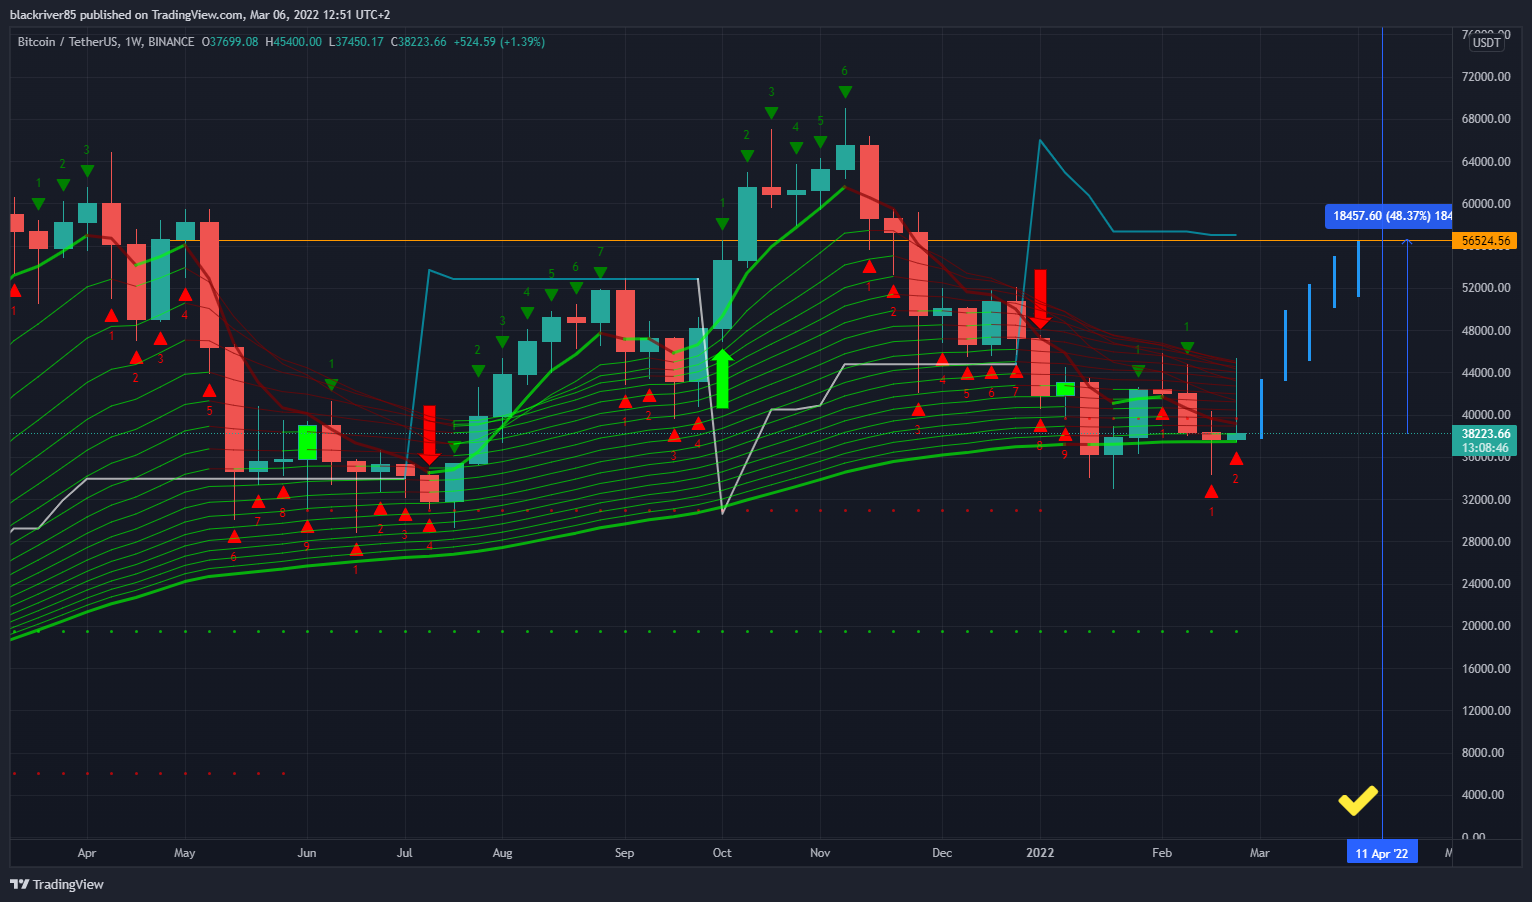Click the 72000.00 price axis value
1532x902 pixels.
(1486, 77)
